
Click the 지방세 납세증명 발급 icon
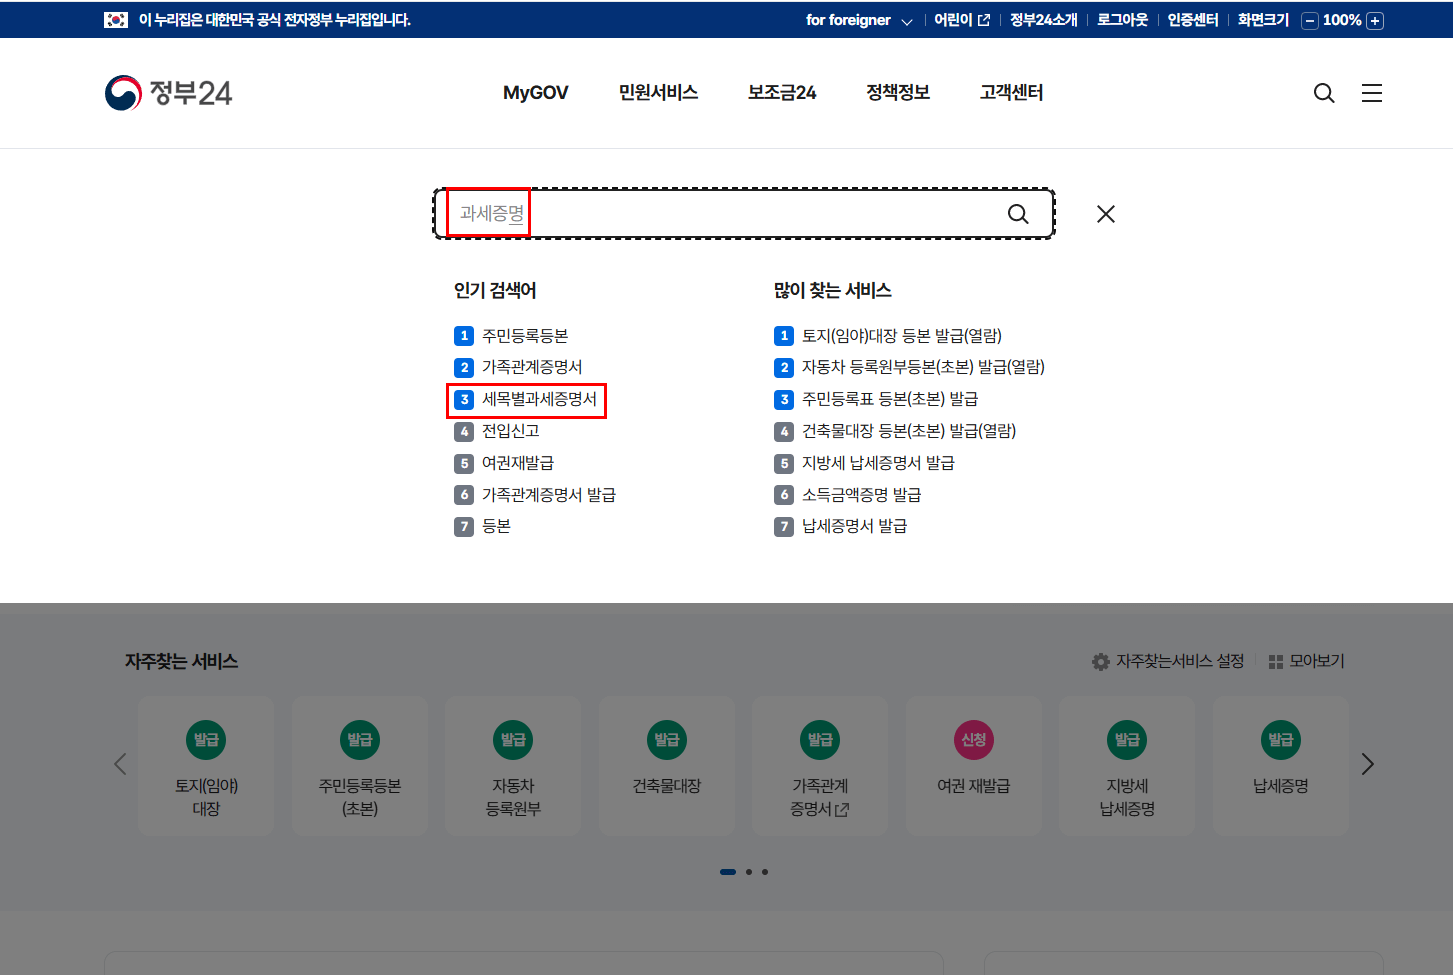1127,765
